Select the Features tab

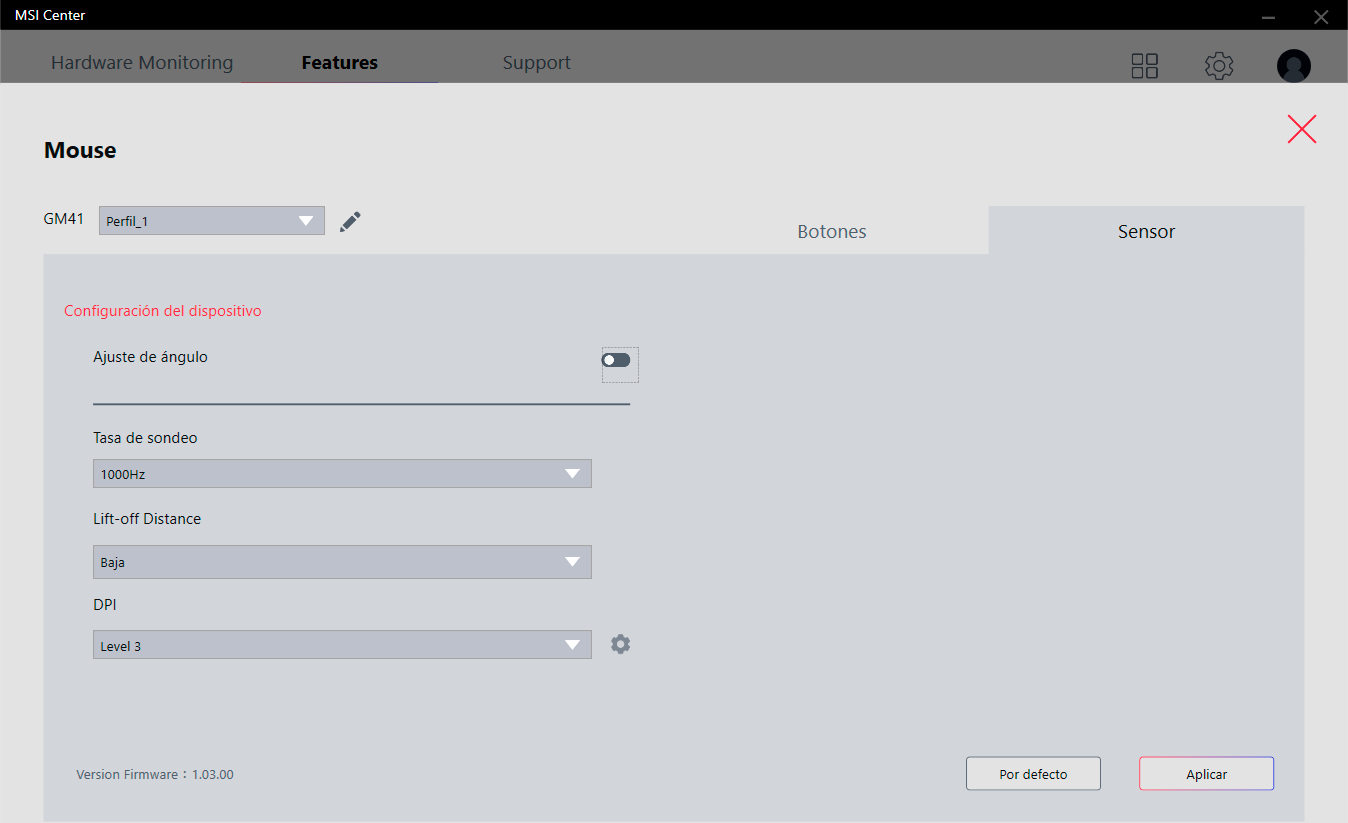(339, 63)
